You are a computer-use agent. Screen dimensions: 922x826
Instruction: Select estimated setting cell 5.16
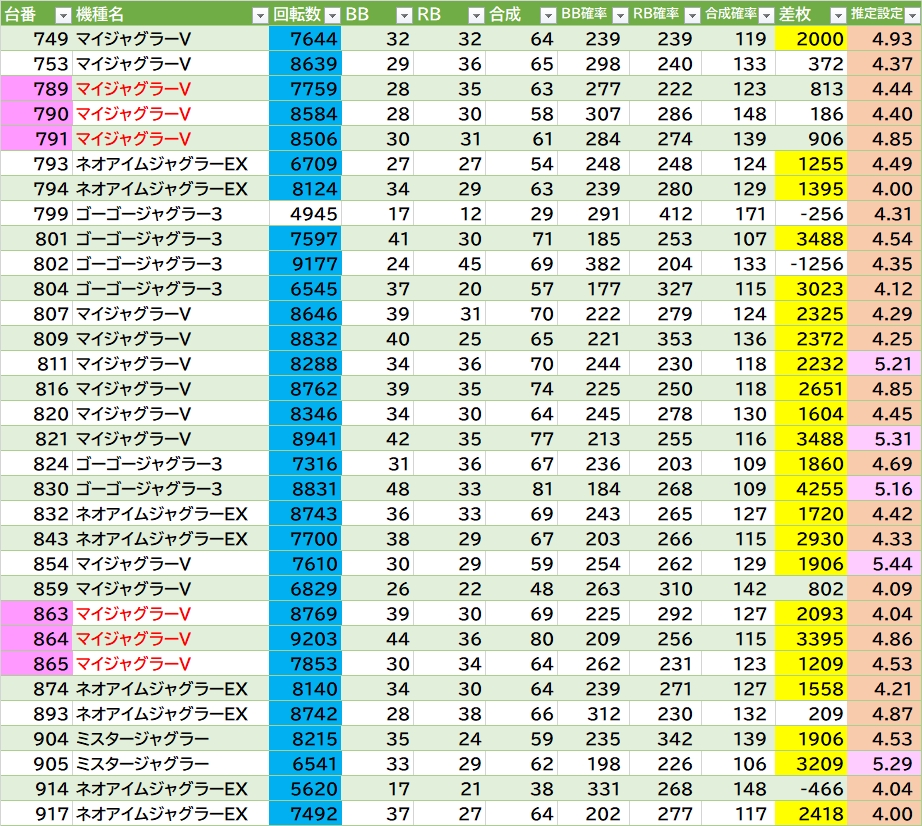(885, 489)
